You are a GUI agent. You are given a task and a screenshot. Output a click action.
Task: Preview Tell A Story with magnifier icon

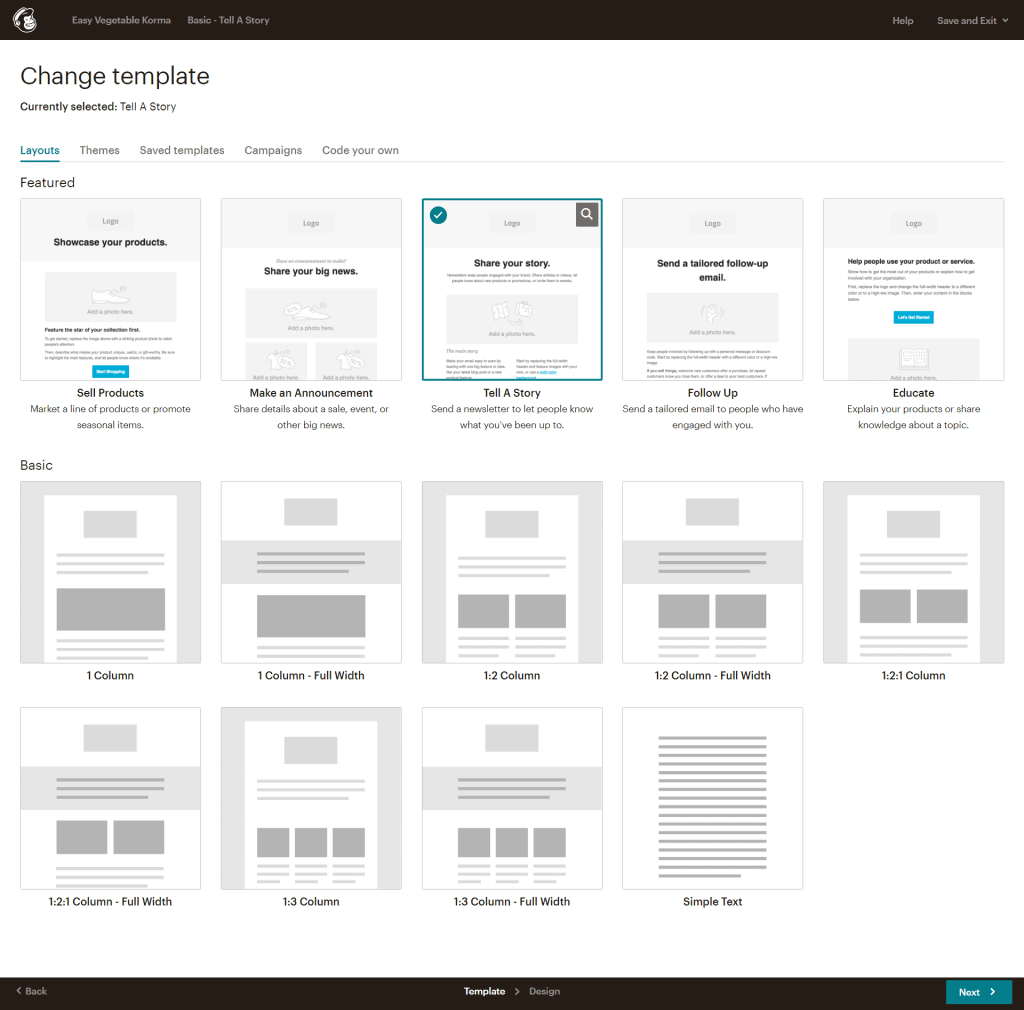pyautogui.click(x=586, y=214)
